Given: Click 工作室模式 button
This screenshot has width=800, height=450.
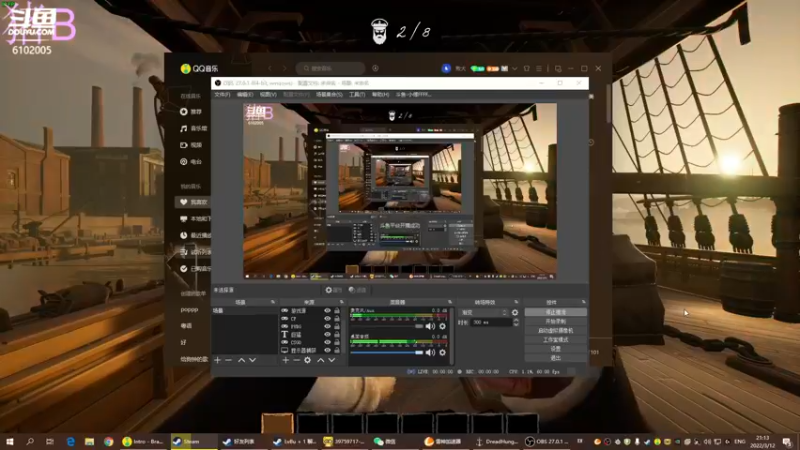Looking at the screenshot, I should [556, 340].
